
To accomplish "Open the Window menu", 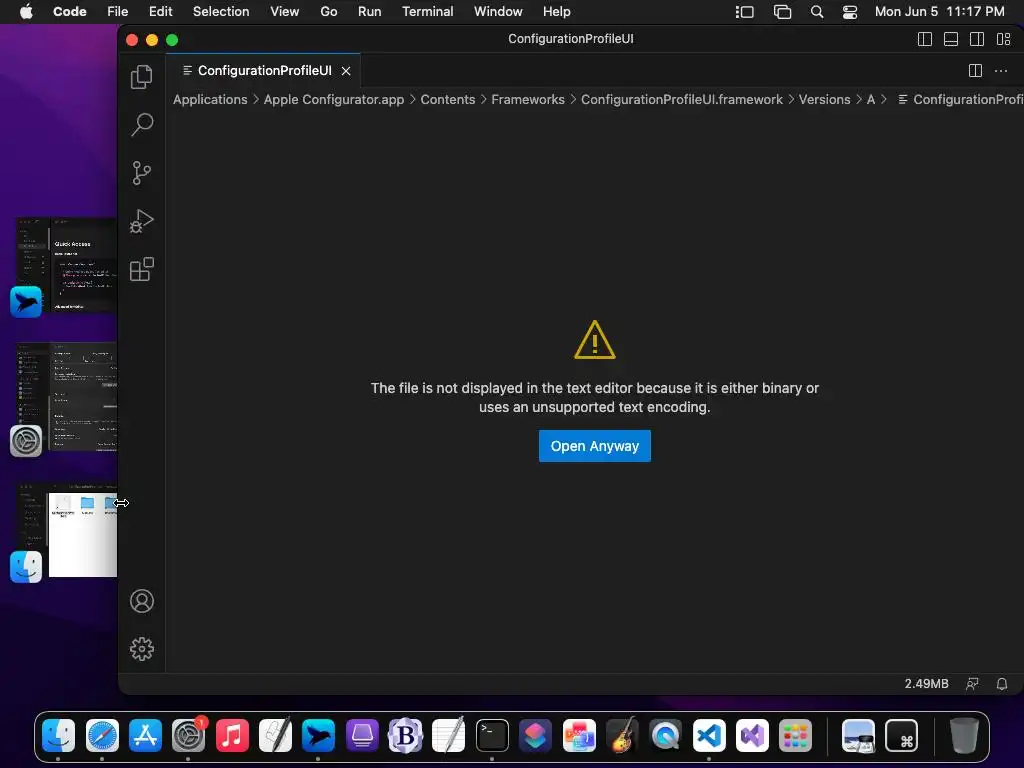I will click(x=498, y=12).
